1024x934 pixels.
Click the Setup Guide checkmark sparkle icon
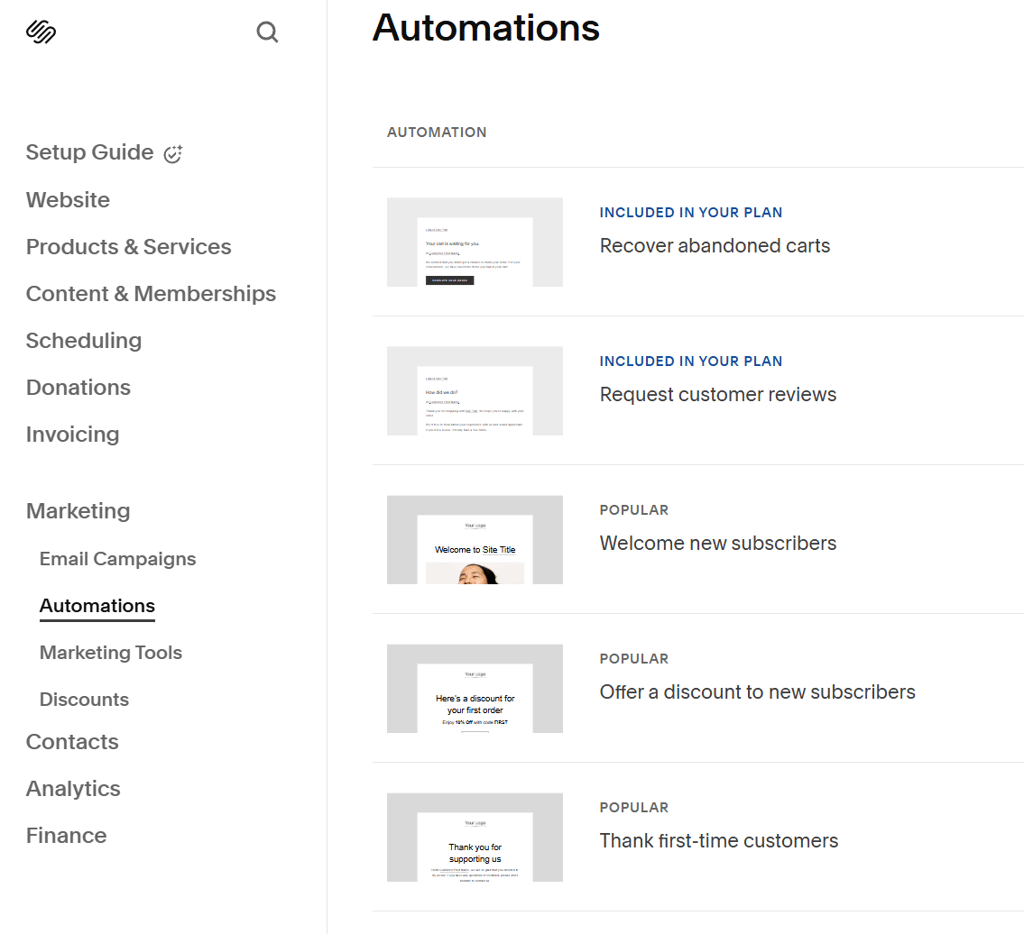173,153
